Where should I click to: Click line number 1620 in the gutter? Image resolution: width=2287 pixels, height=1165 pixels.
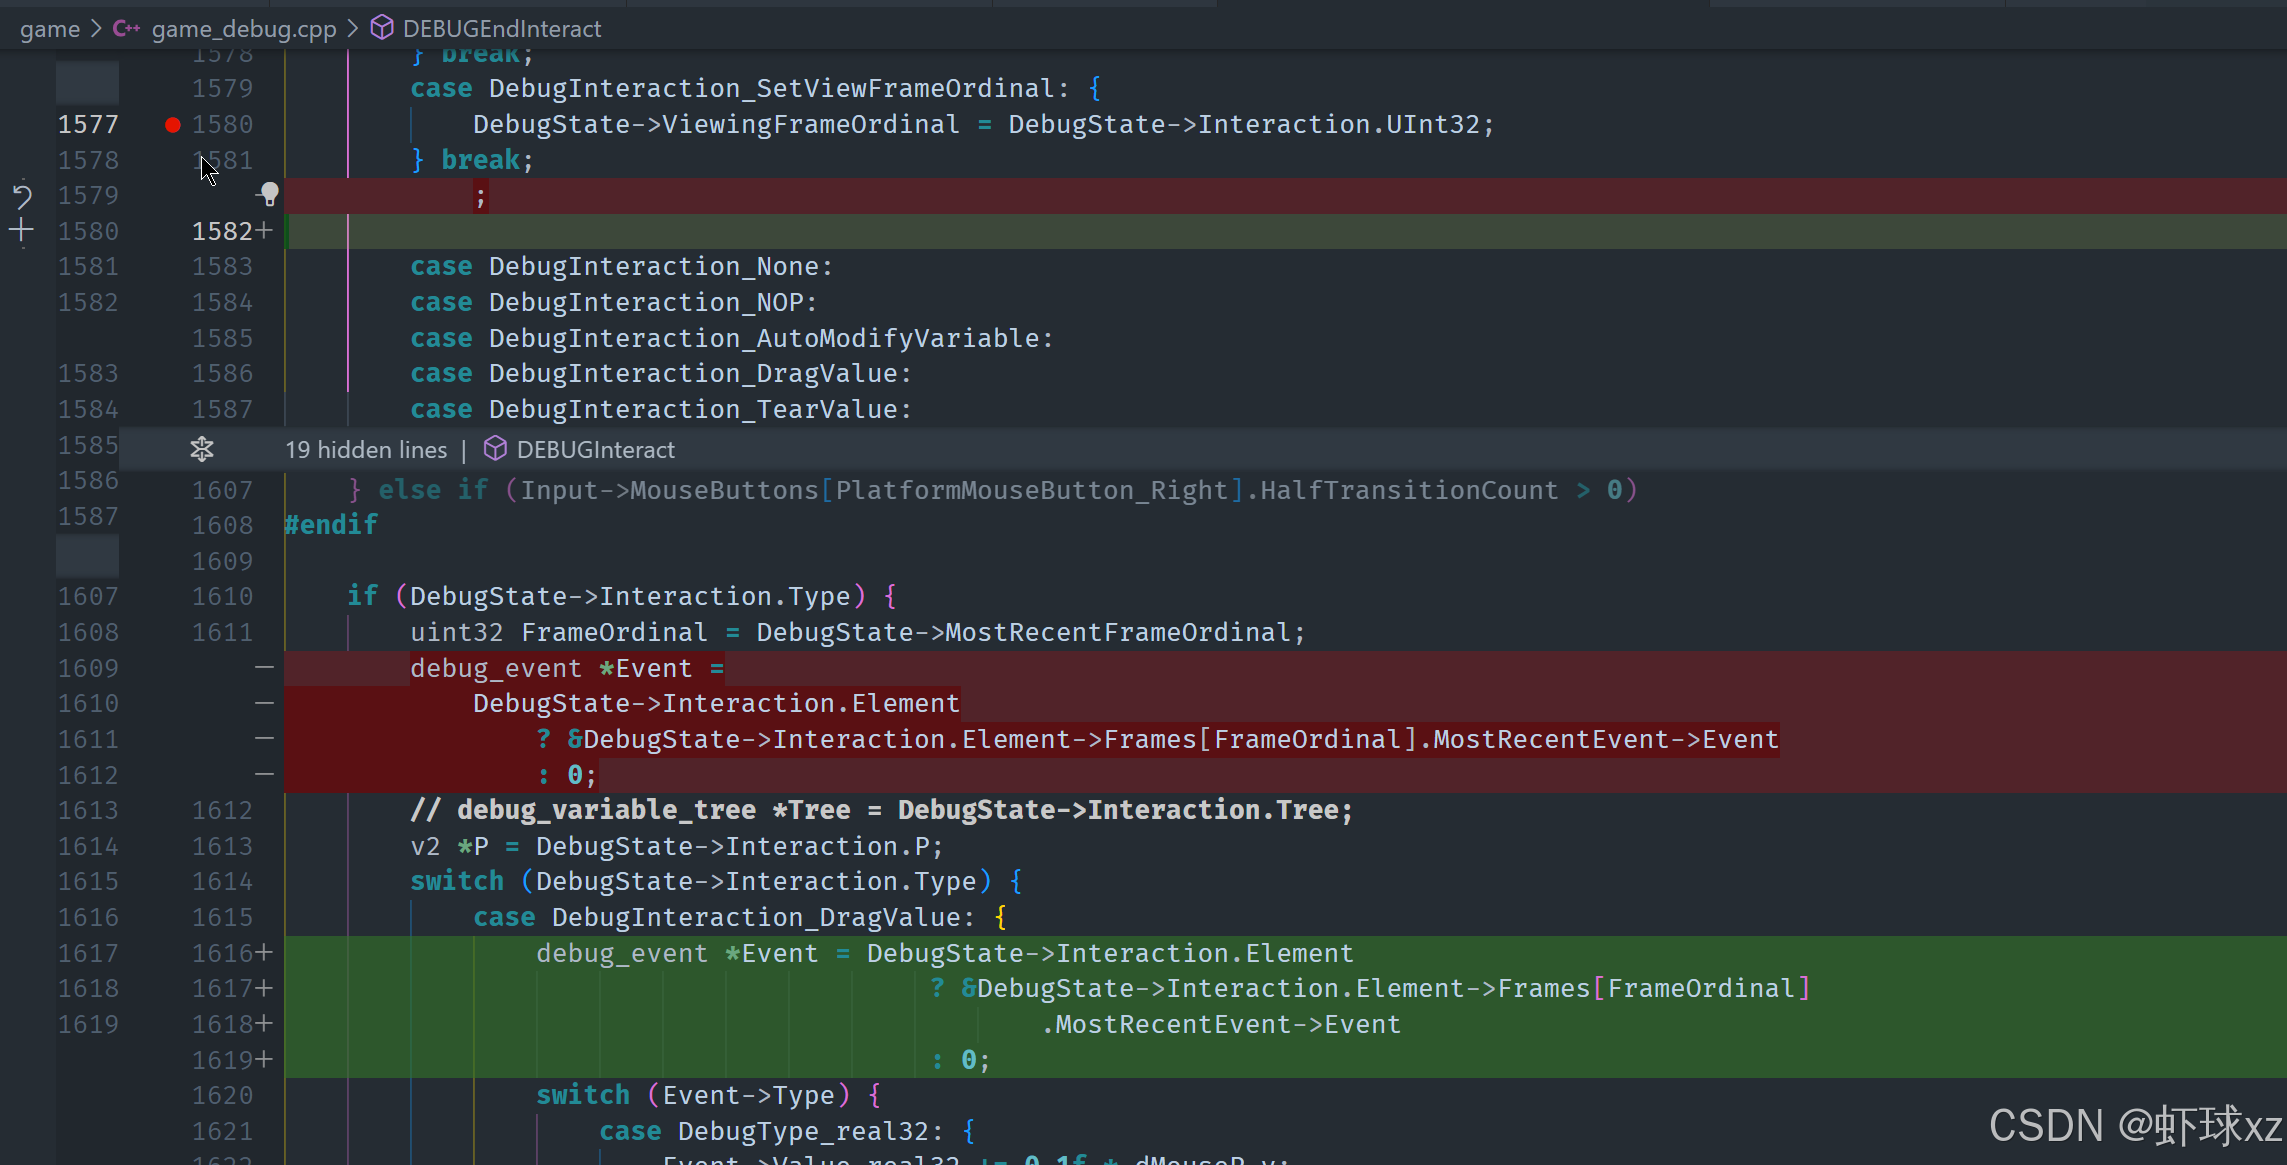(x=222, y=1096)
